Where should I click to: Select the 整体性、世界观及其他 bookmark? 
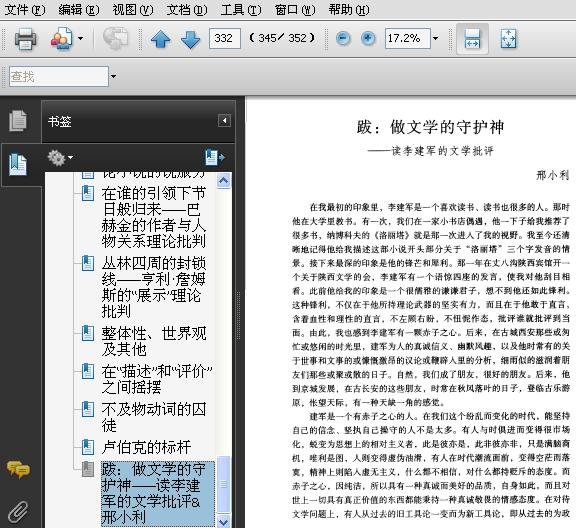point(154,341)
